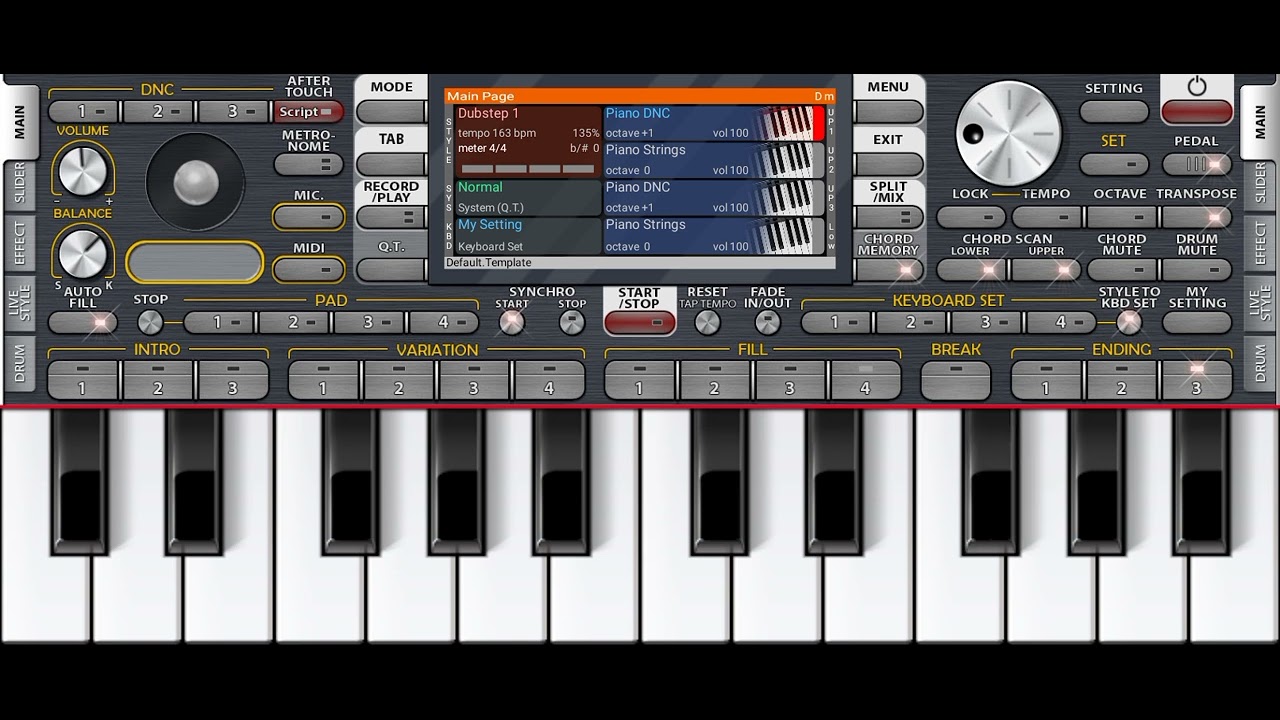1280x720 pixels.
Task: Toggle the Transpose button
Action: pos(1197,217)
